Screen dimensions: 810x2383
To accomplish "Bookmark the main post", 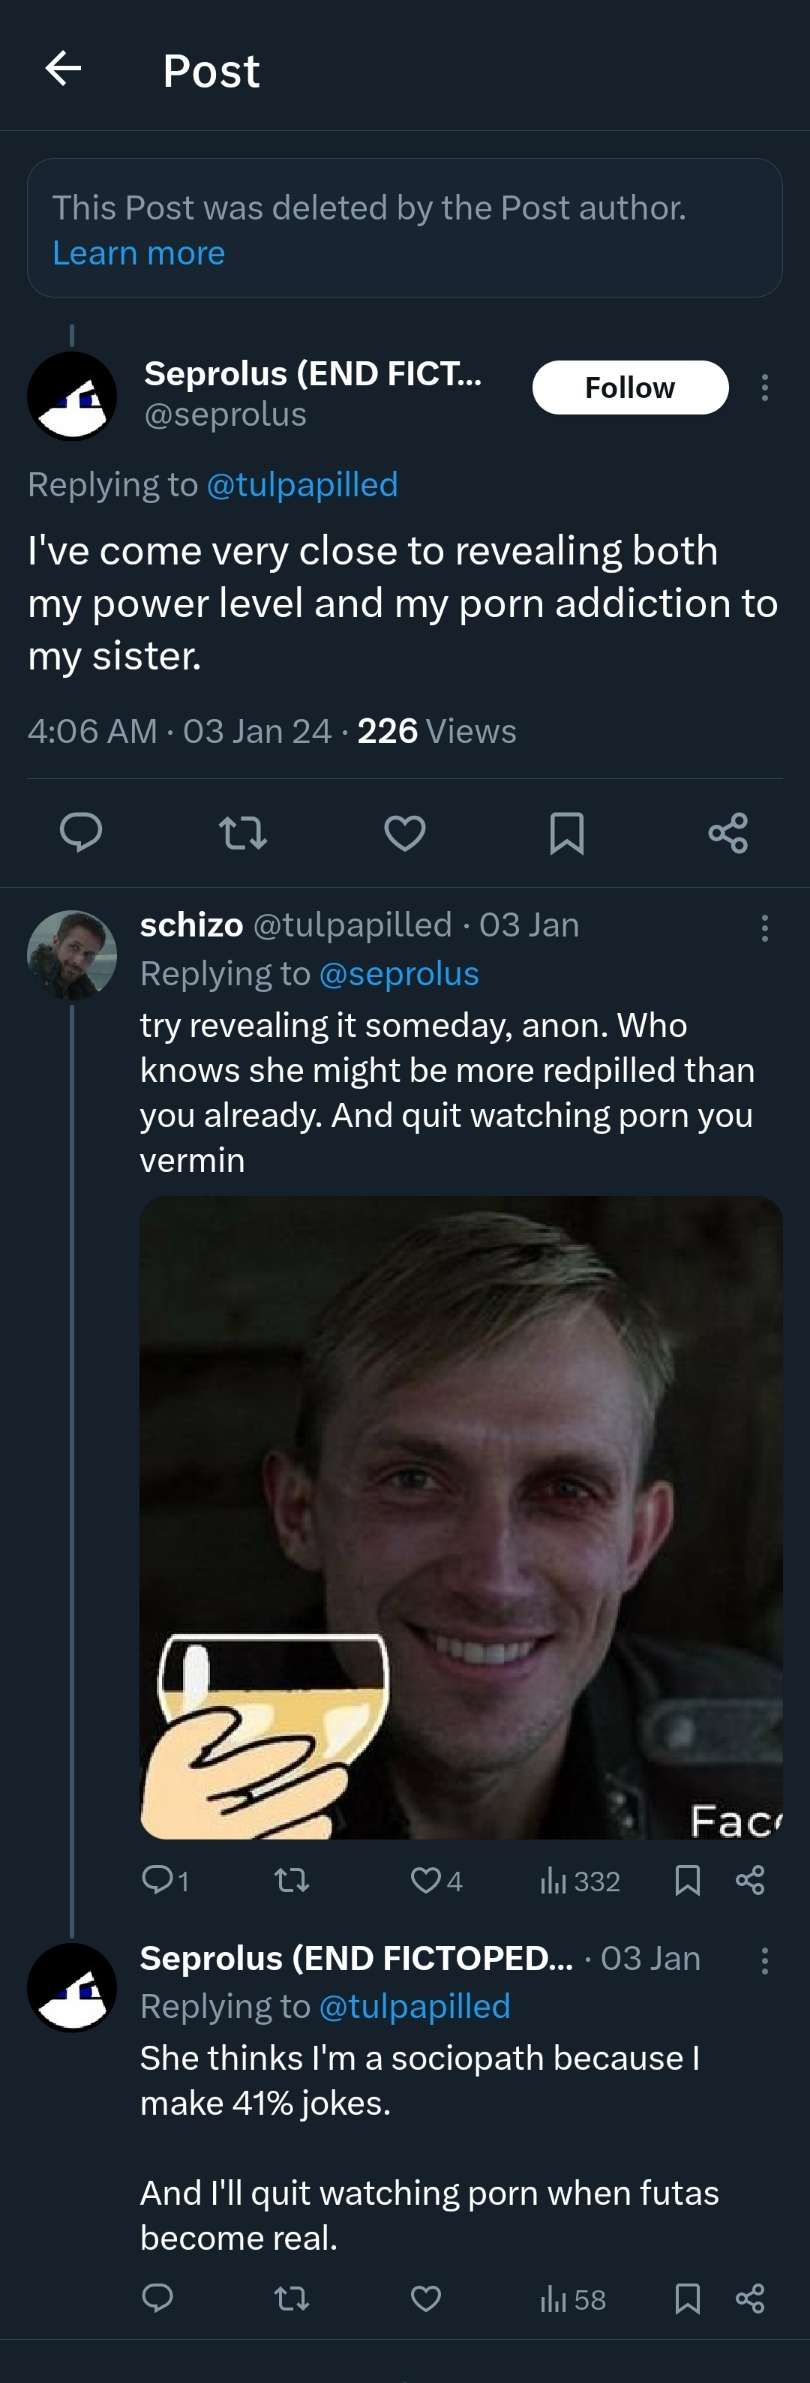I will [567, 832].
